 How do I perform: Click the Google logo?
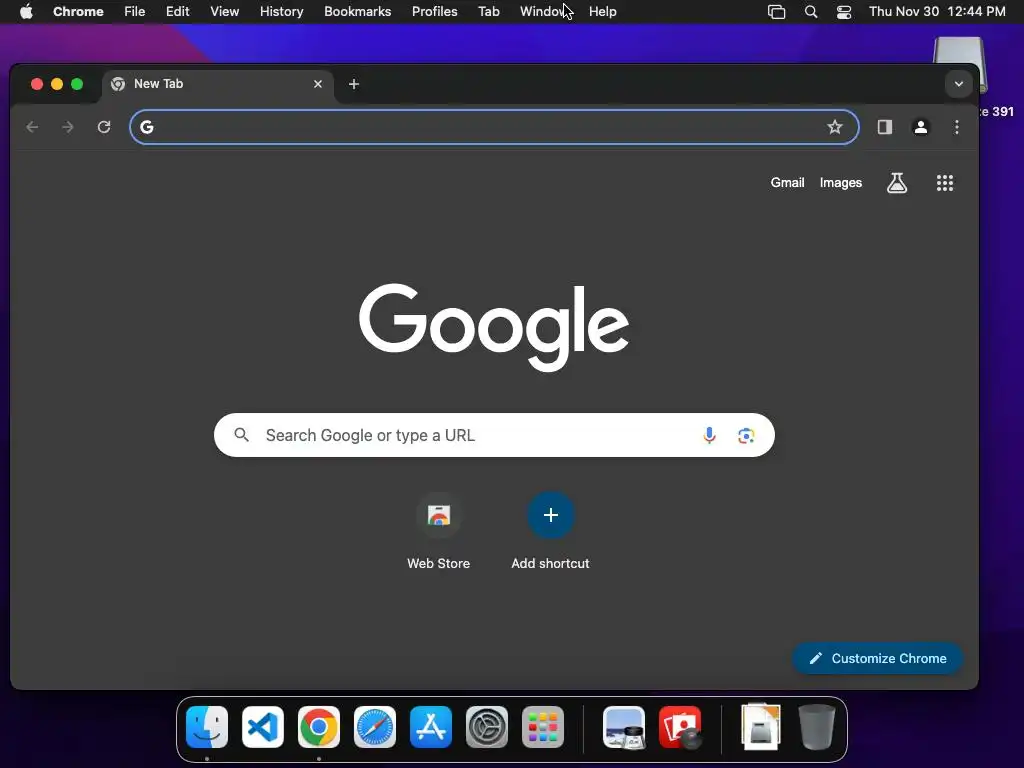click(494, 327)
